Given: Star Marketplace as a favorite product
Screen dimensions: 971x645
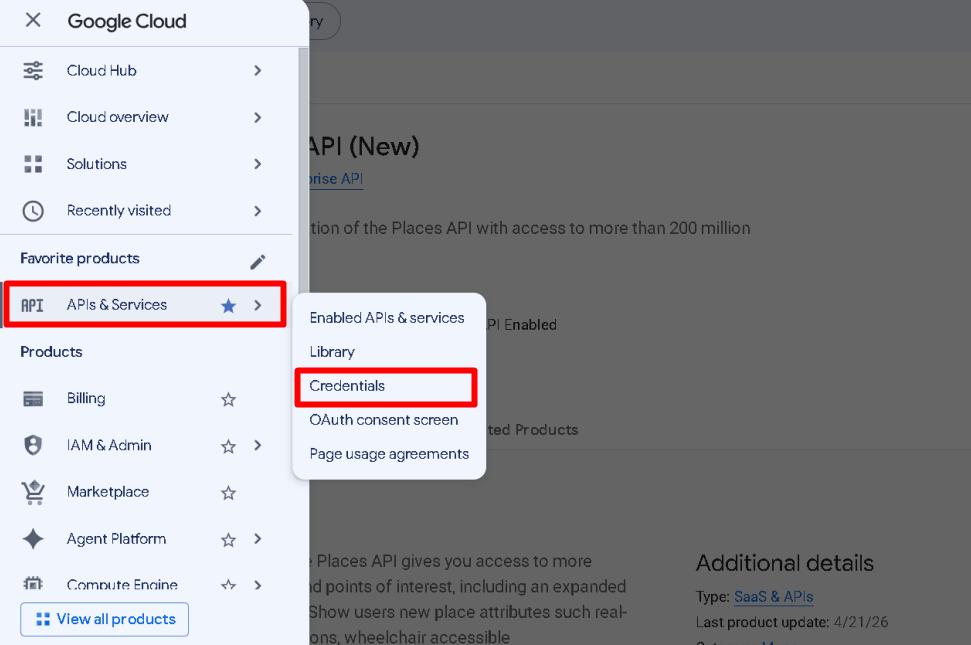Looking at the screenshot, I should pyautogui.click(x=229, y=493).
